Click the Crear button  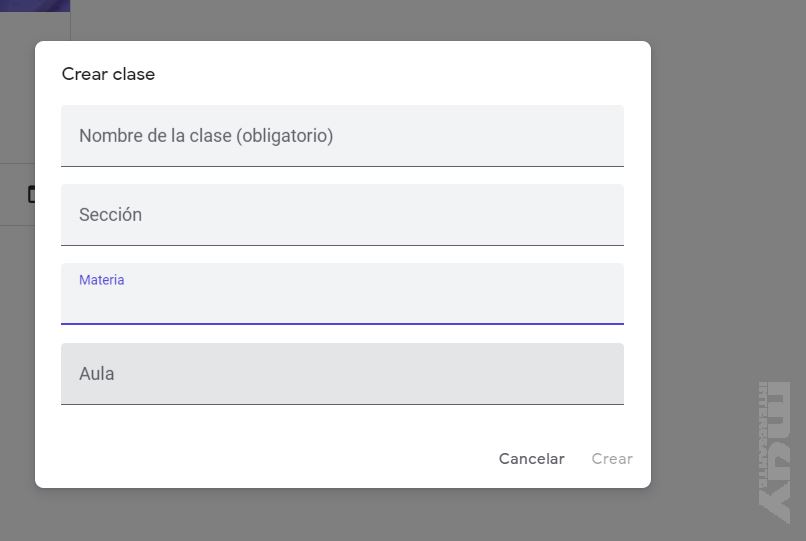[612, 459]
